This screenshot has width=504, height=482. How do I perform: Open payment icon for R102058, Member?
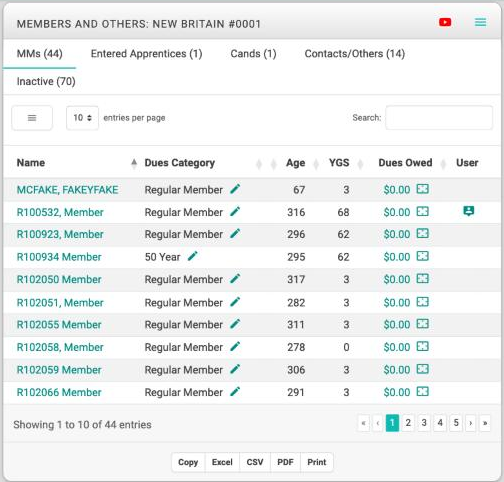422,347
